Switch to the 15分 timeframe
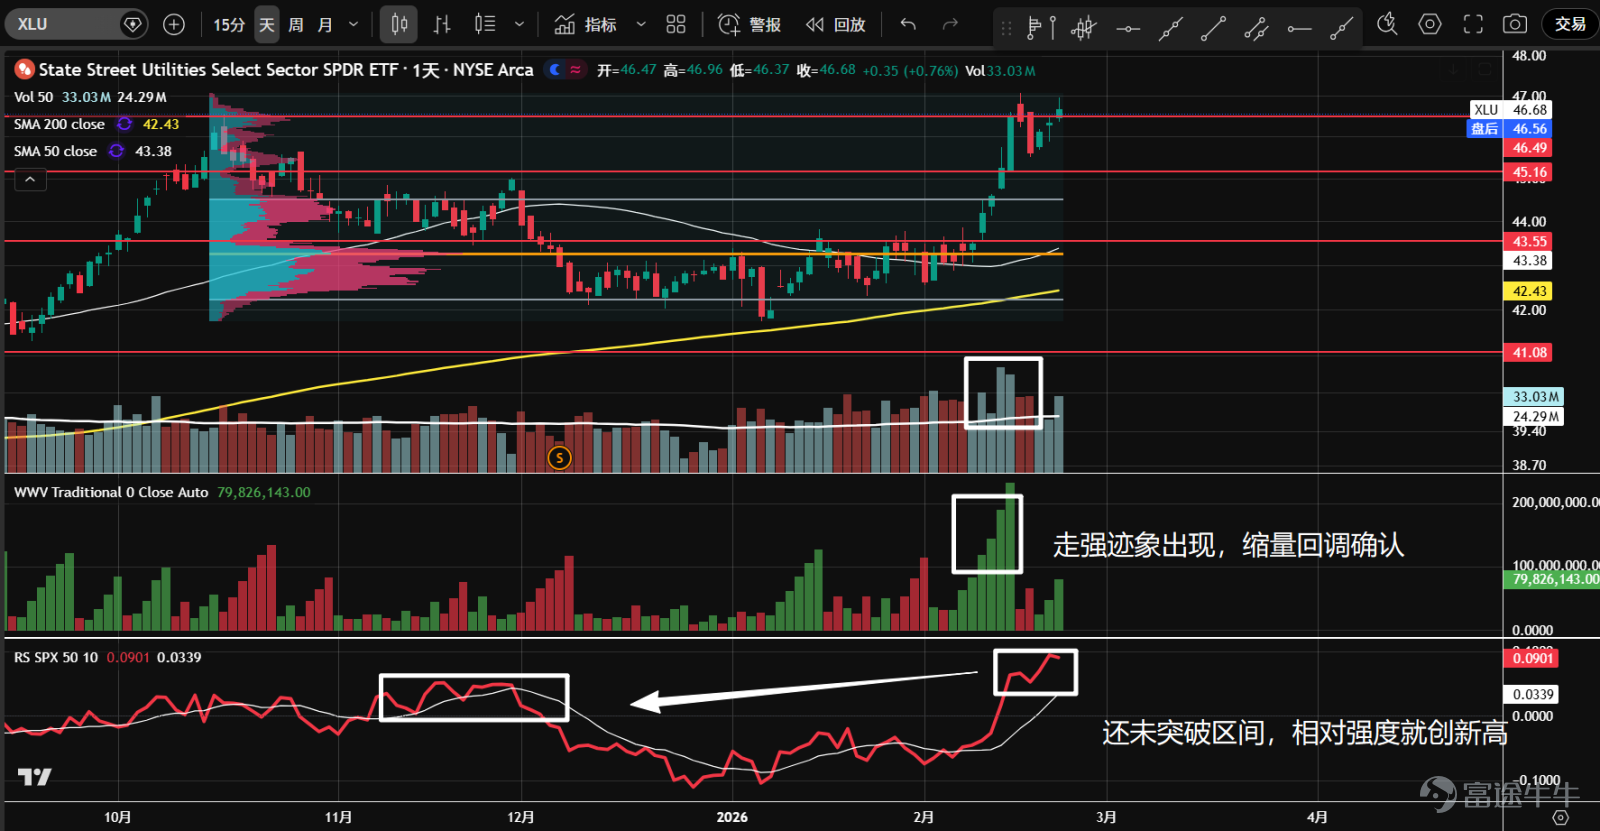This screenshot has width=1600, height=831. pos(229,24)
